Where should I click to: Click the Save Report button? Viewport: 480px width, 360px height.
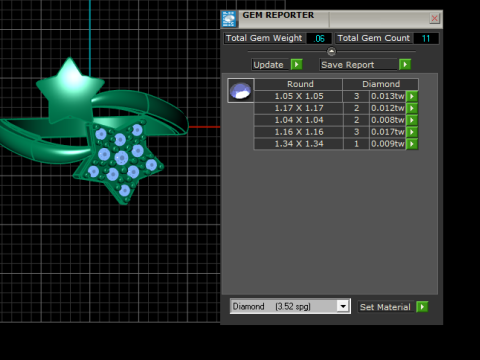(359, 65)
